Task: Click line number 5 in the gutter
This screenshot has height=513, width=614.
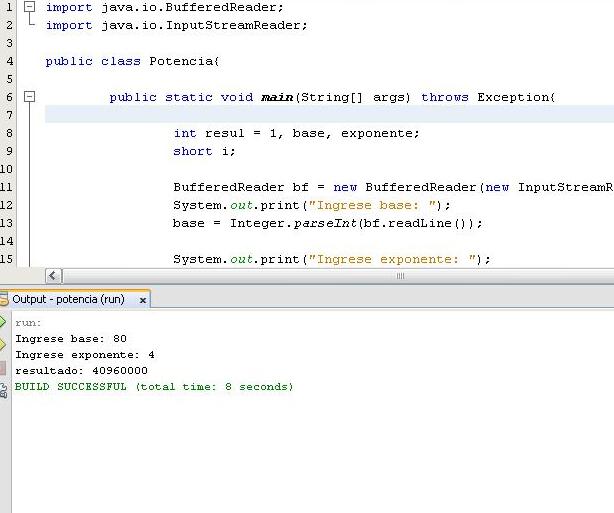Action: tap(9, 79)
